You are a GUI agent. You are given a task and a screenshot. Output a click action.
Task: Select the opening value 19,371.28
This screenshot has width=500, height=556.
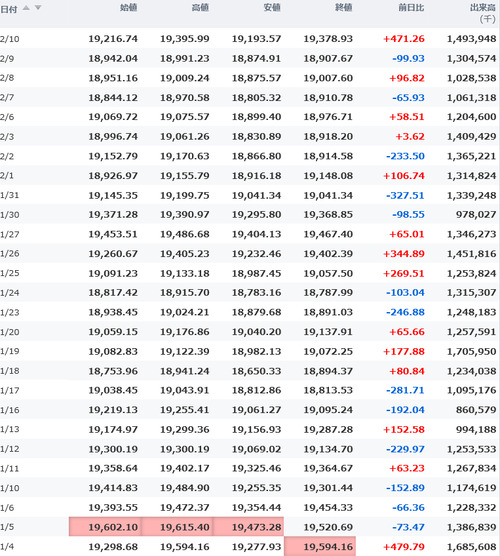[113, 215]
